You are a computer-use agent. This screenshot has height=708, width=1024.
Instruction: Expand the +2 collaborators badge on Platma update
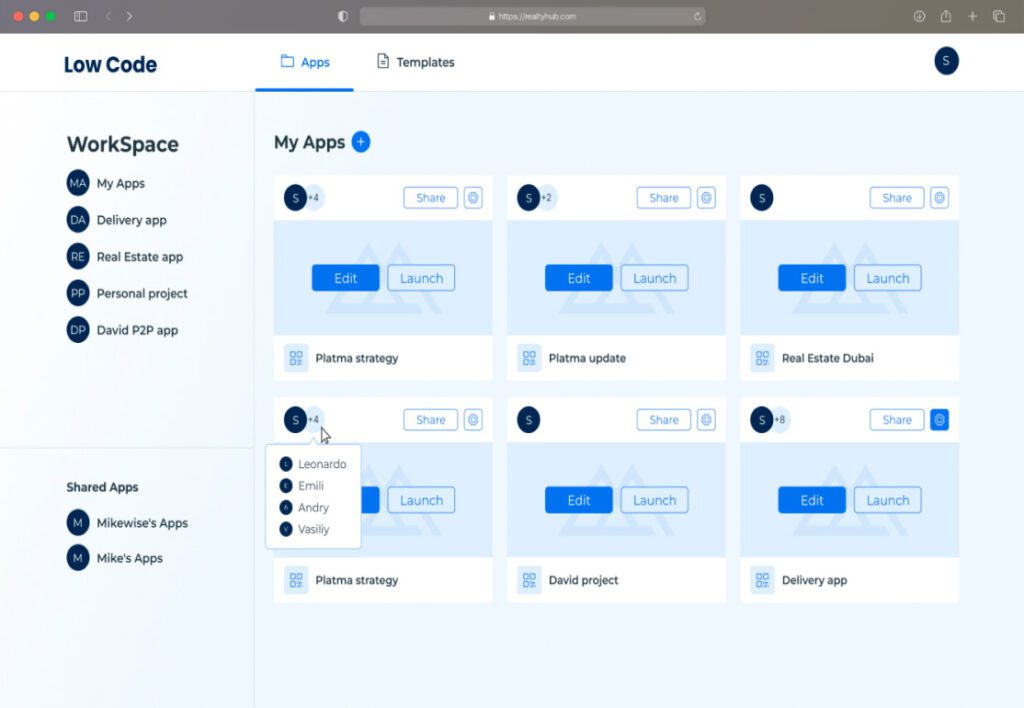pos(546,198)
